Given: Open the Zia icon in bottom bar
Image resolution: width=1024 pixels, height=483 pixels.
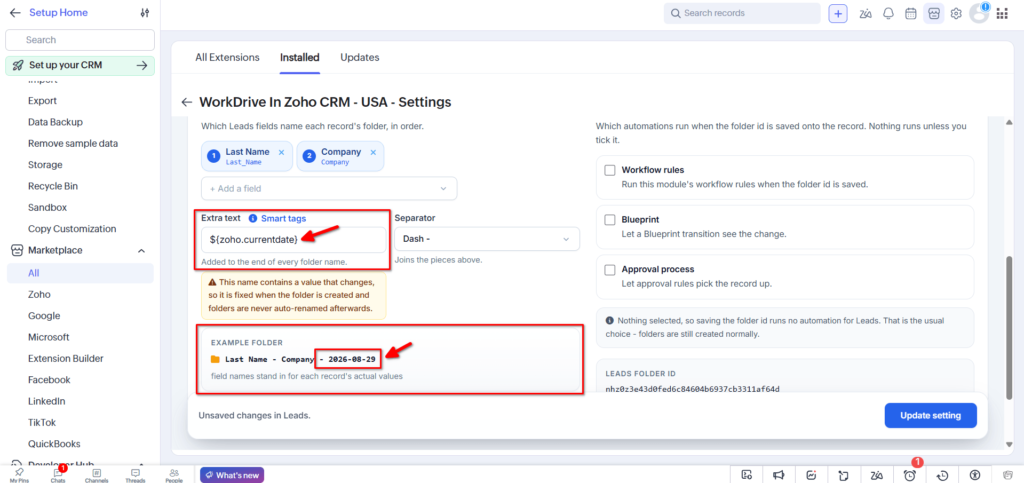Looking at the screenshot, I should [877, 475].
